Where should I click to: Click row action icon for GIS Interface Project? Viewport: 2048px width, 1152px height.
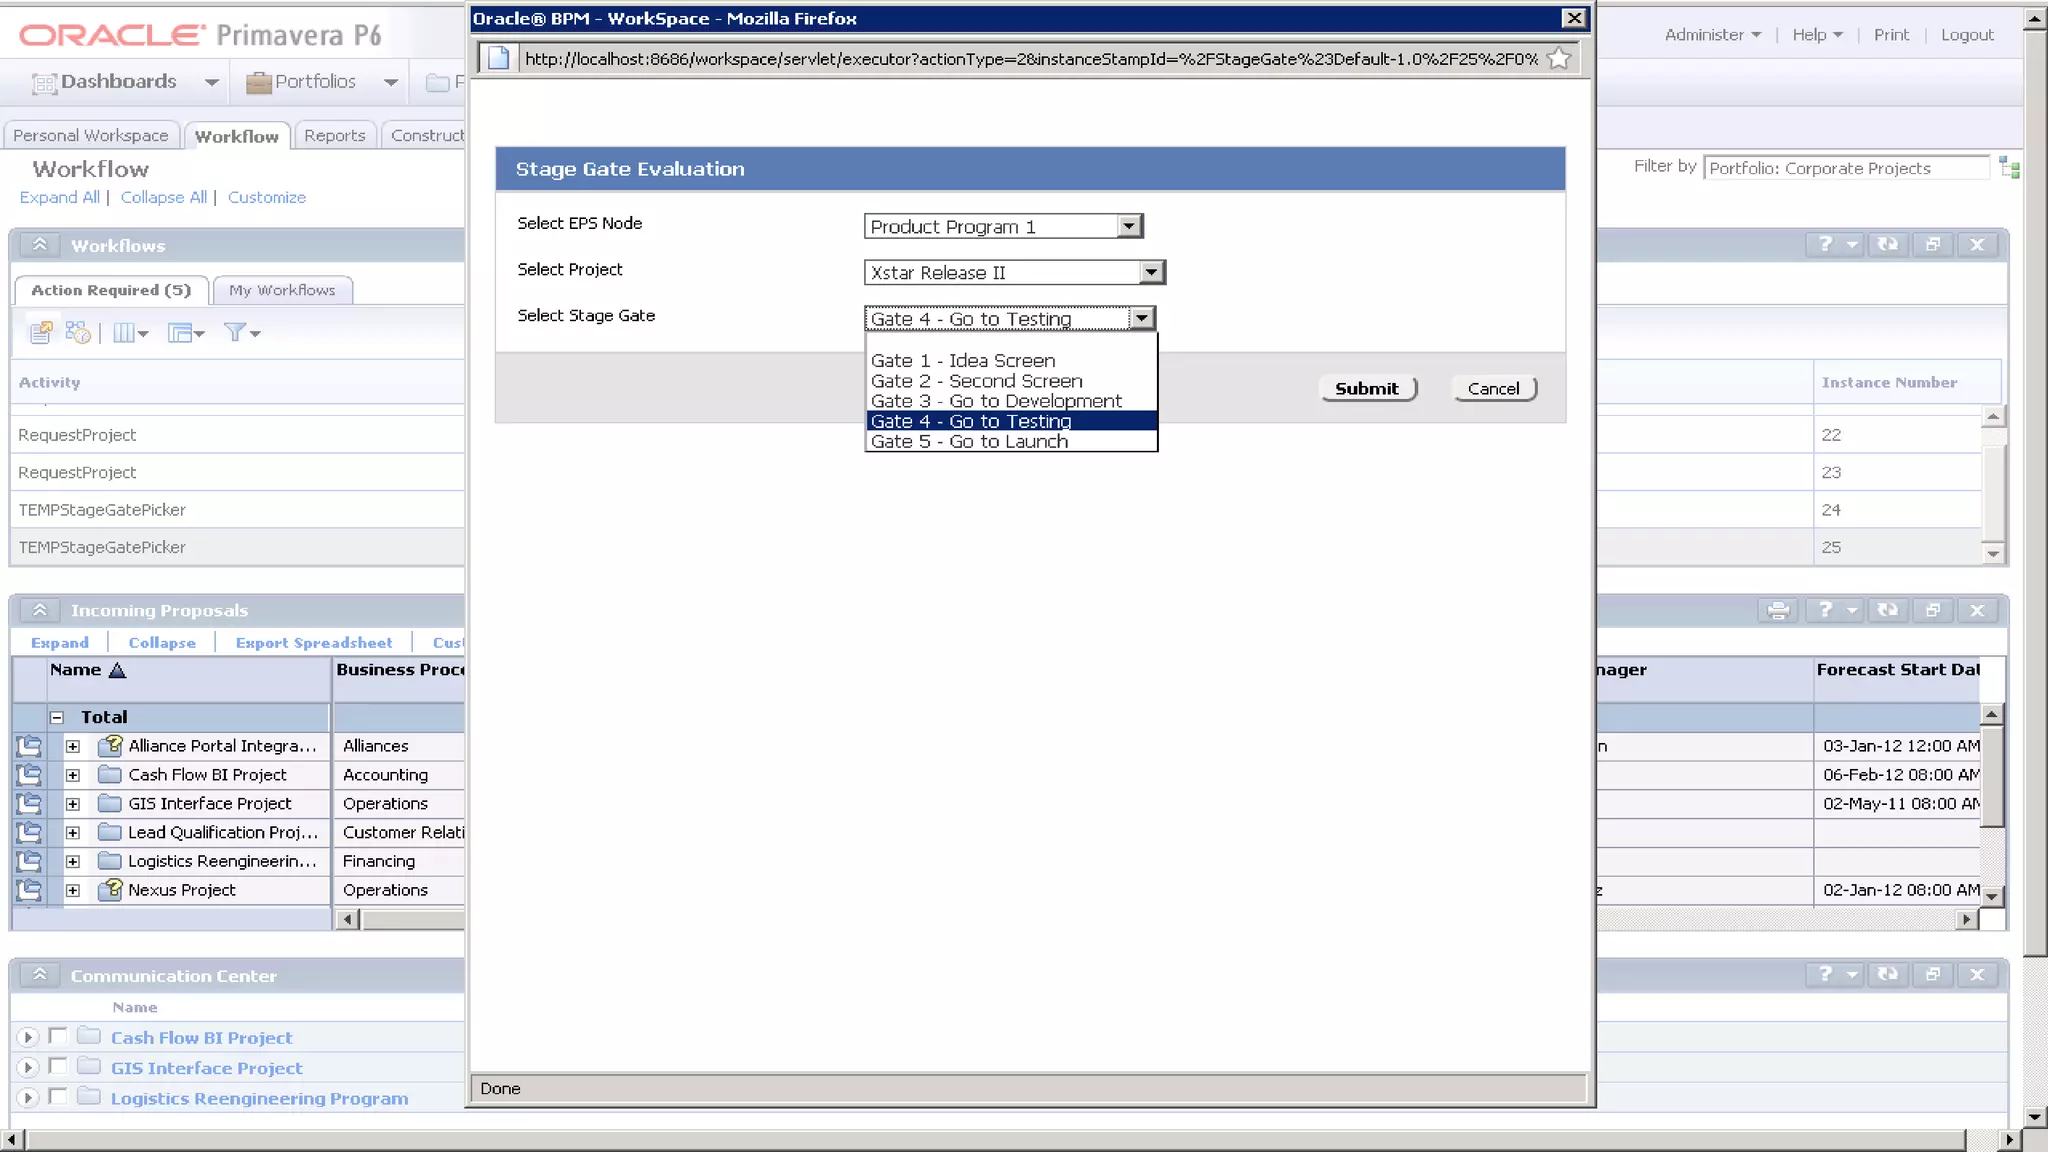[29, 804]
